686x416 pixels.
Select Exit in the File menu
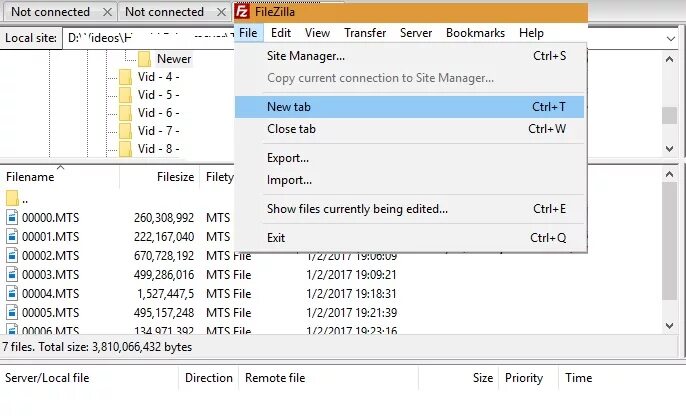coord(276,238)
